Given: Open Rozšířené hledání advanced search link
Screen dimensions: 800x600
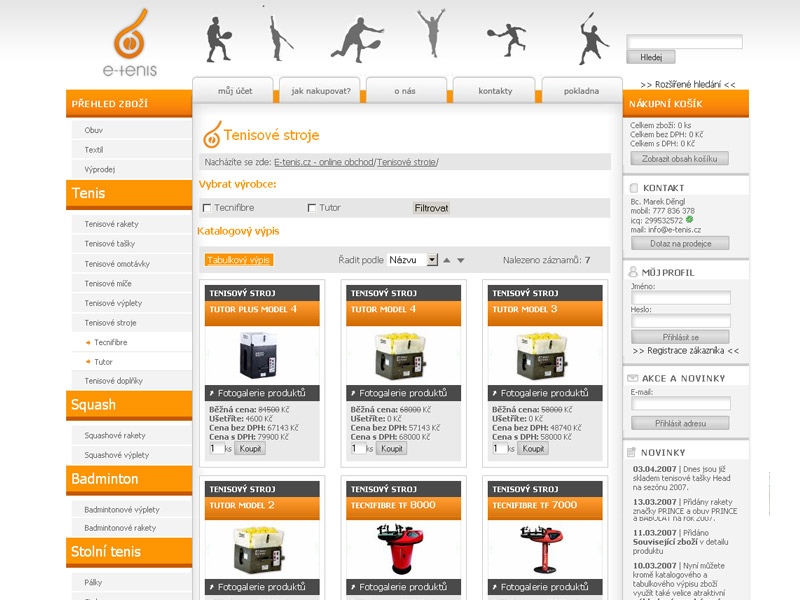Looking at the screenshot, I should click(x=687, y=85).
